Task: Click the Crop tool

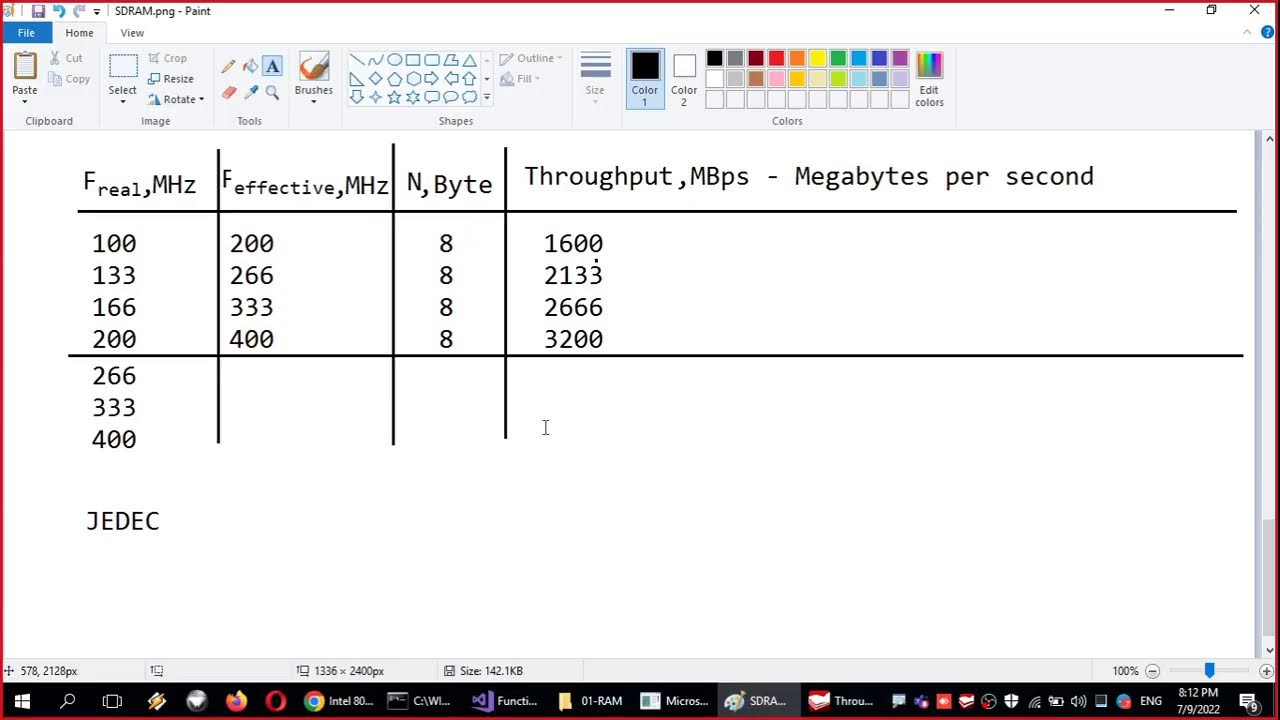Action: tap(167, 58)
